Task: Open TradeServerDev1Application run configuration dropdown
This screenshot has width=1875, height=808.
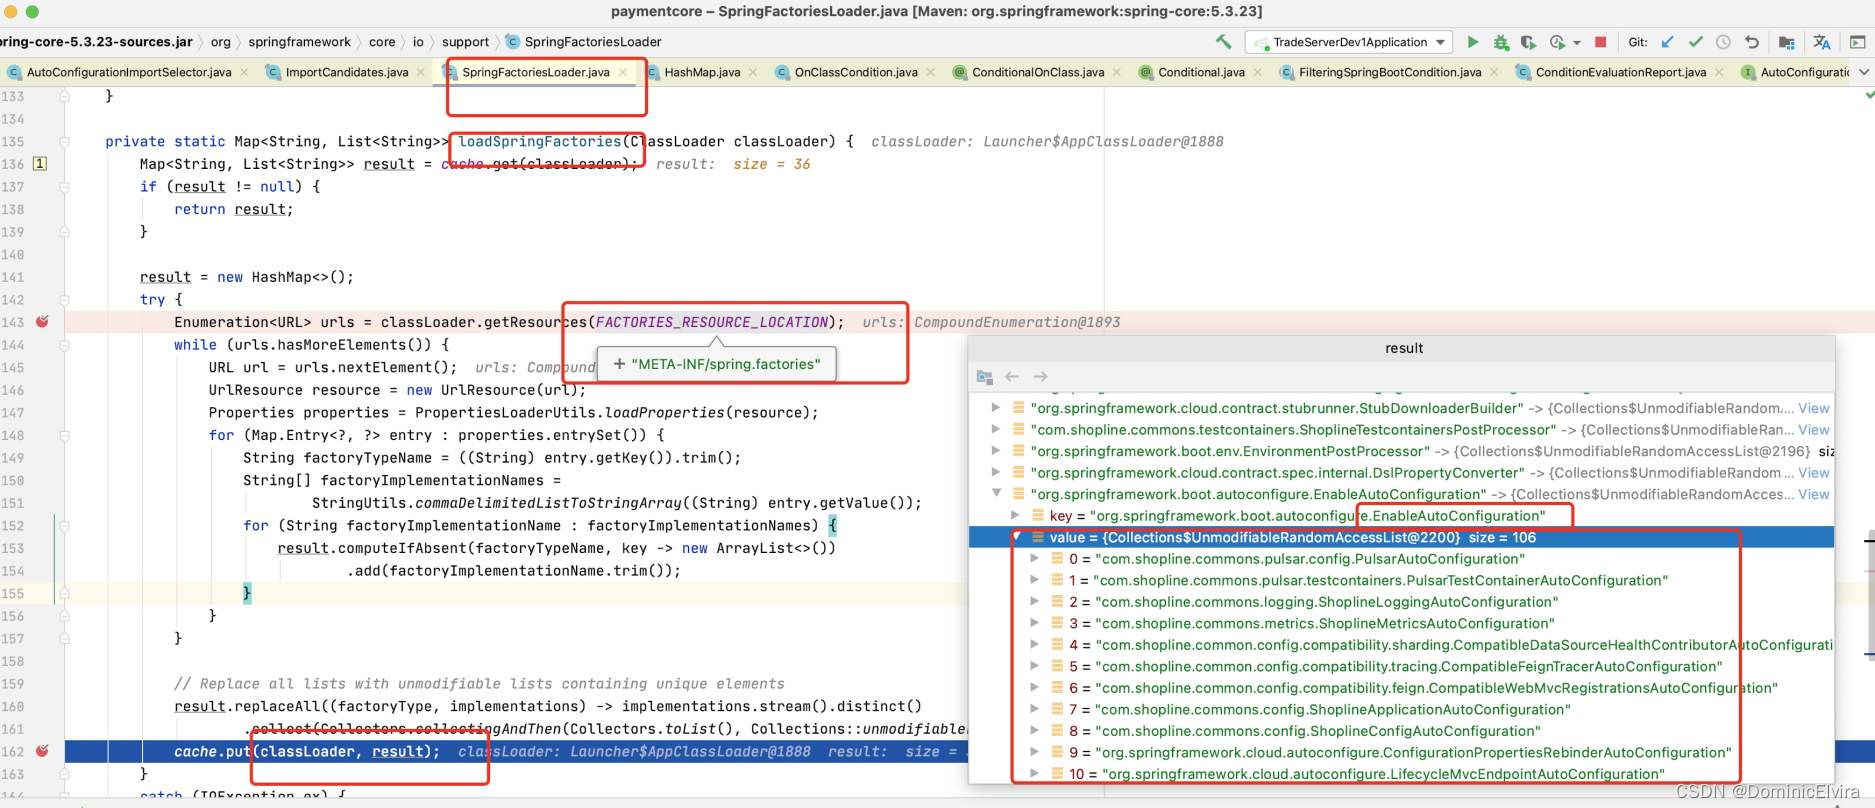Action: click(x=1349, y=42)
